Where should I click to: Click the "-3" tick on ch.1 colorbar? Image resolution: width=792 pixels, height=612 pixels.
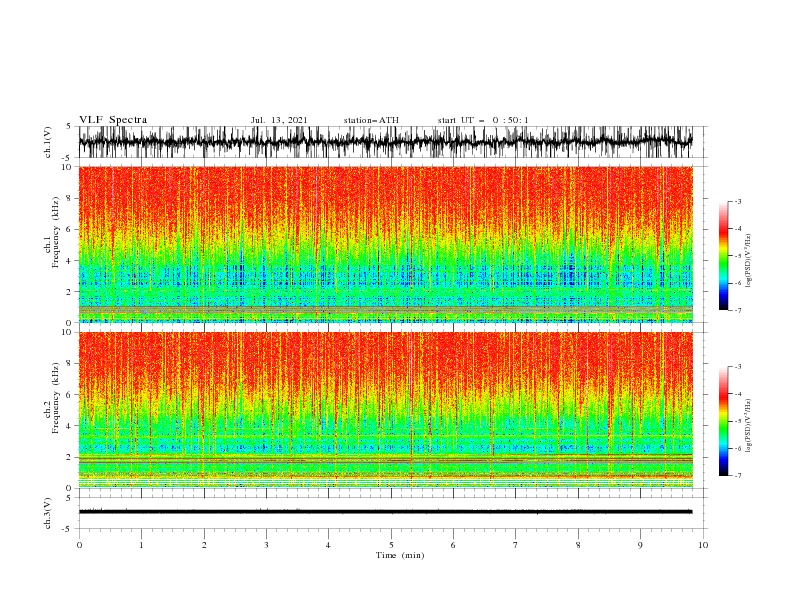click(x=737, y=201)
